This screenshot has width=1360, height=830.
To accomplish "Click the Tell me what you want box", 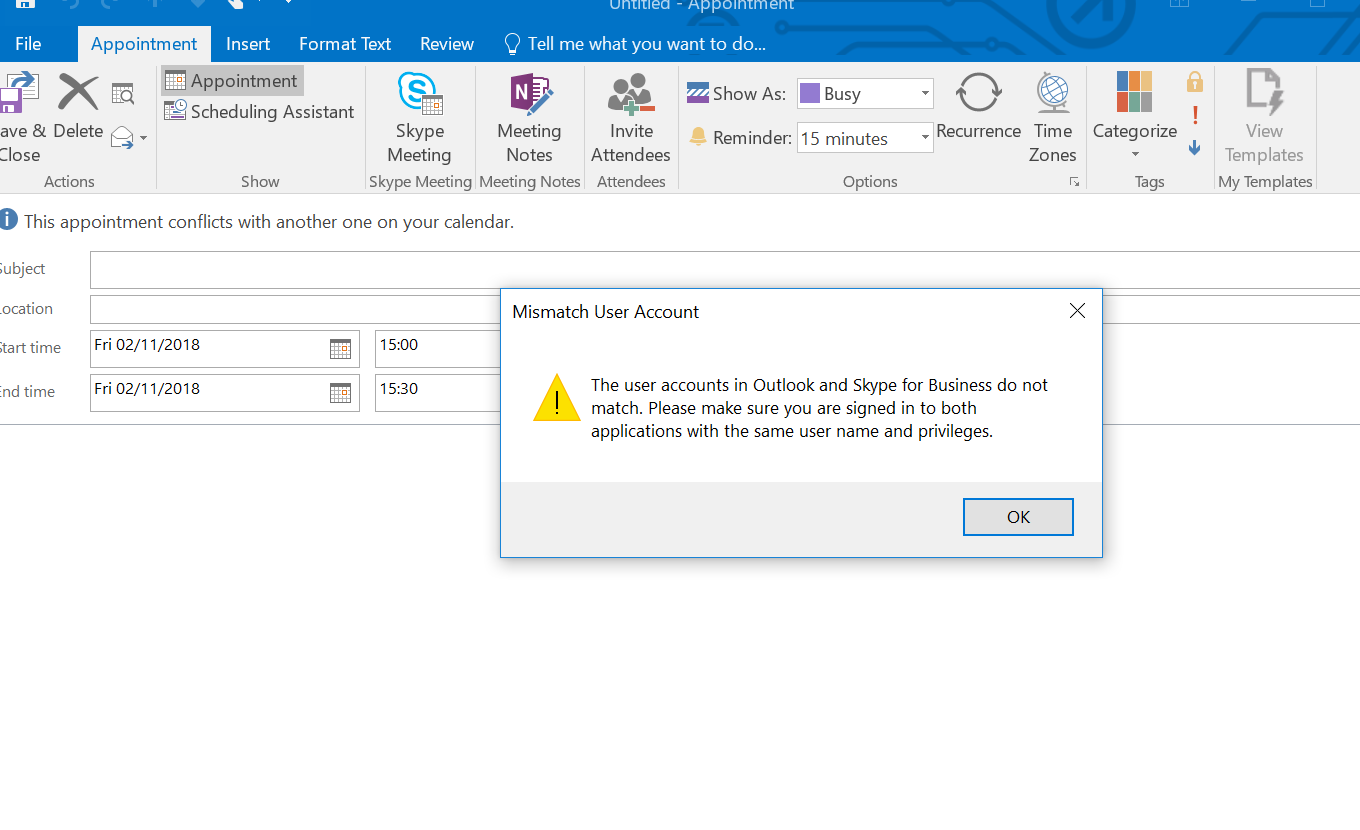I will click(646, 44).
